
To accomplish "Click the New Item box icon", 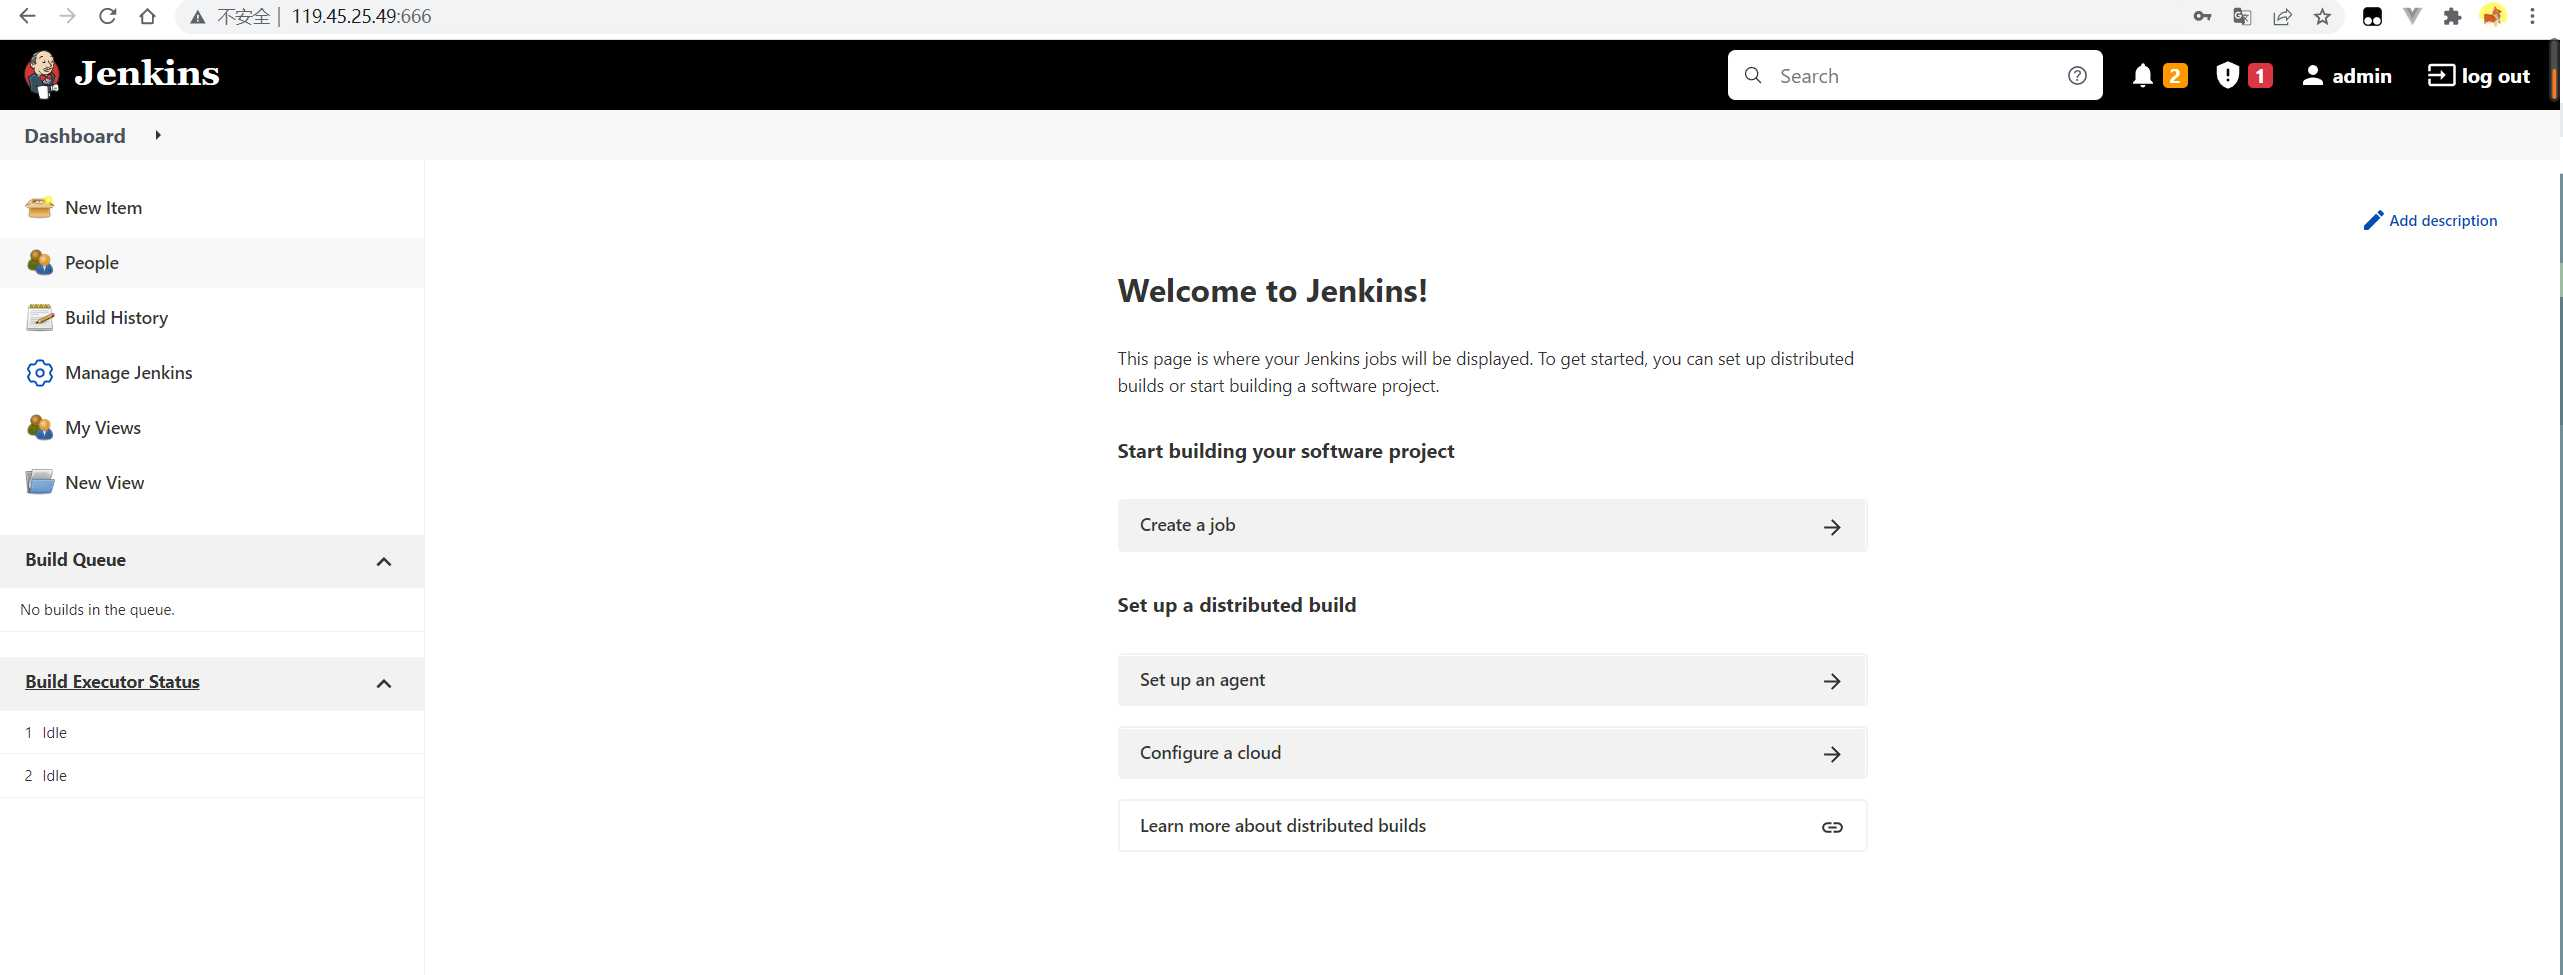I will 40,207.
